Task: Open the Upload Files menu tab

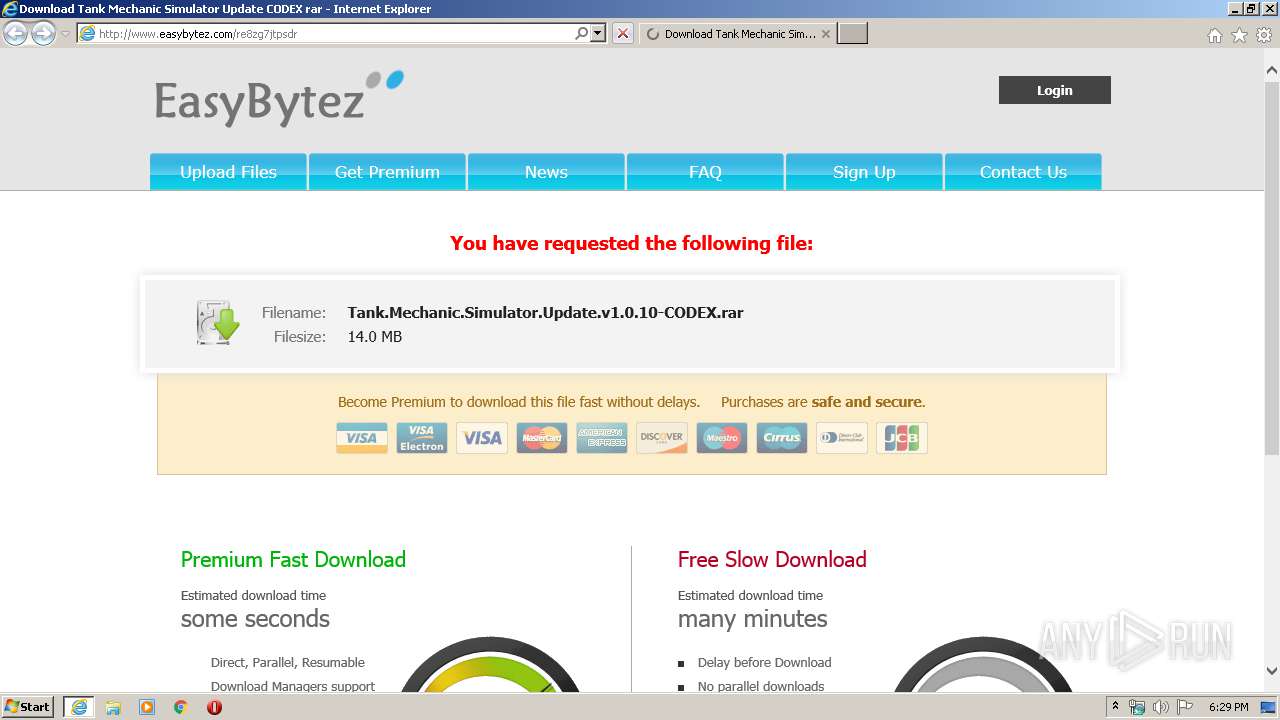Action: (228, 172)
